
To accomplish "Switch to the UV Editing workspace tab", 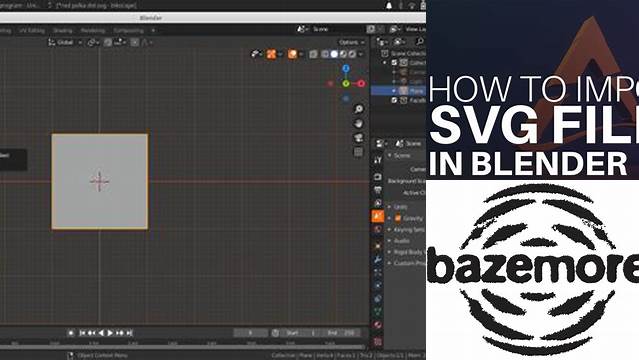I will click(32, 31).
